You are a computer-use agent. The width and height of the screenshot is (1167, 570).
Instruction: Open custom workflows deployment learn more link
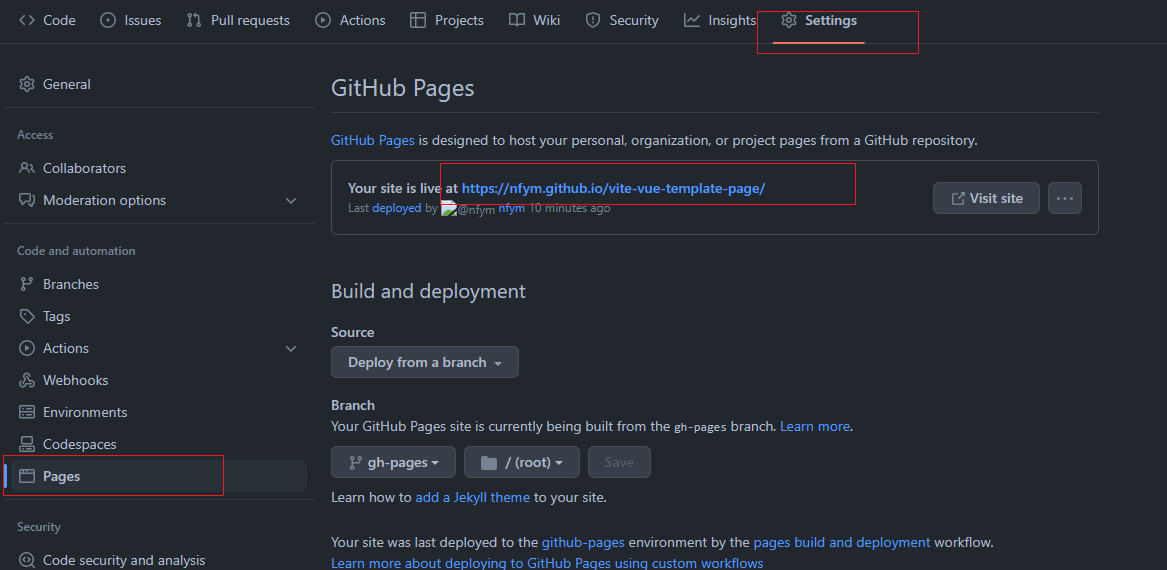pyautogui.click(x=547, y=563)
